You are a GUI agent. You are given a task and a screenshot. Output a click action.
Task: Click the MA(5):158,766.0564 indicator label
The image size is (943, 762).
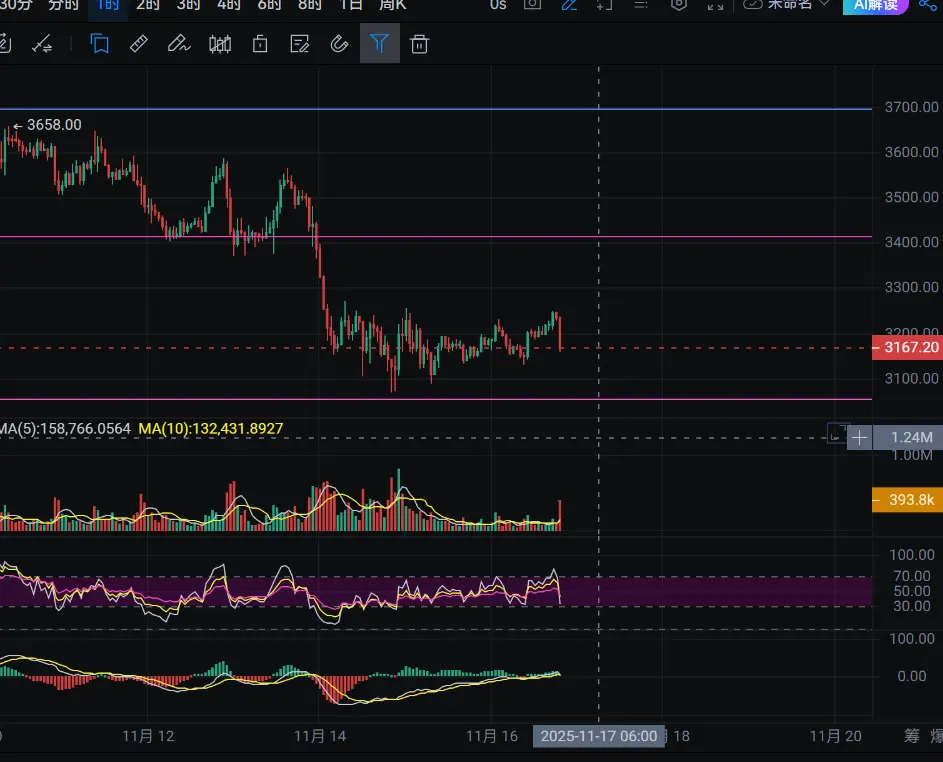[x=65, y=428]
